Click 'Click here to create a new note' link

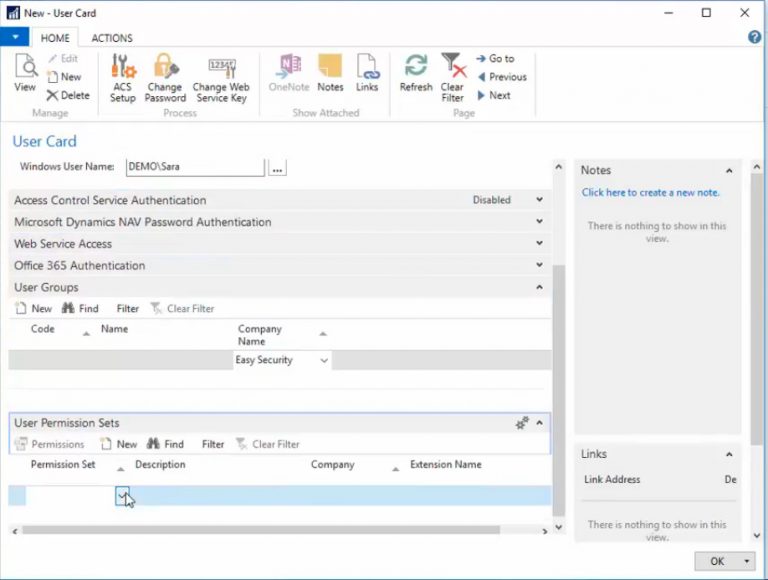(650, 193)
